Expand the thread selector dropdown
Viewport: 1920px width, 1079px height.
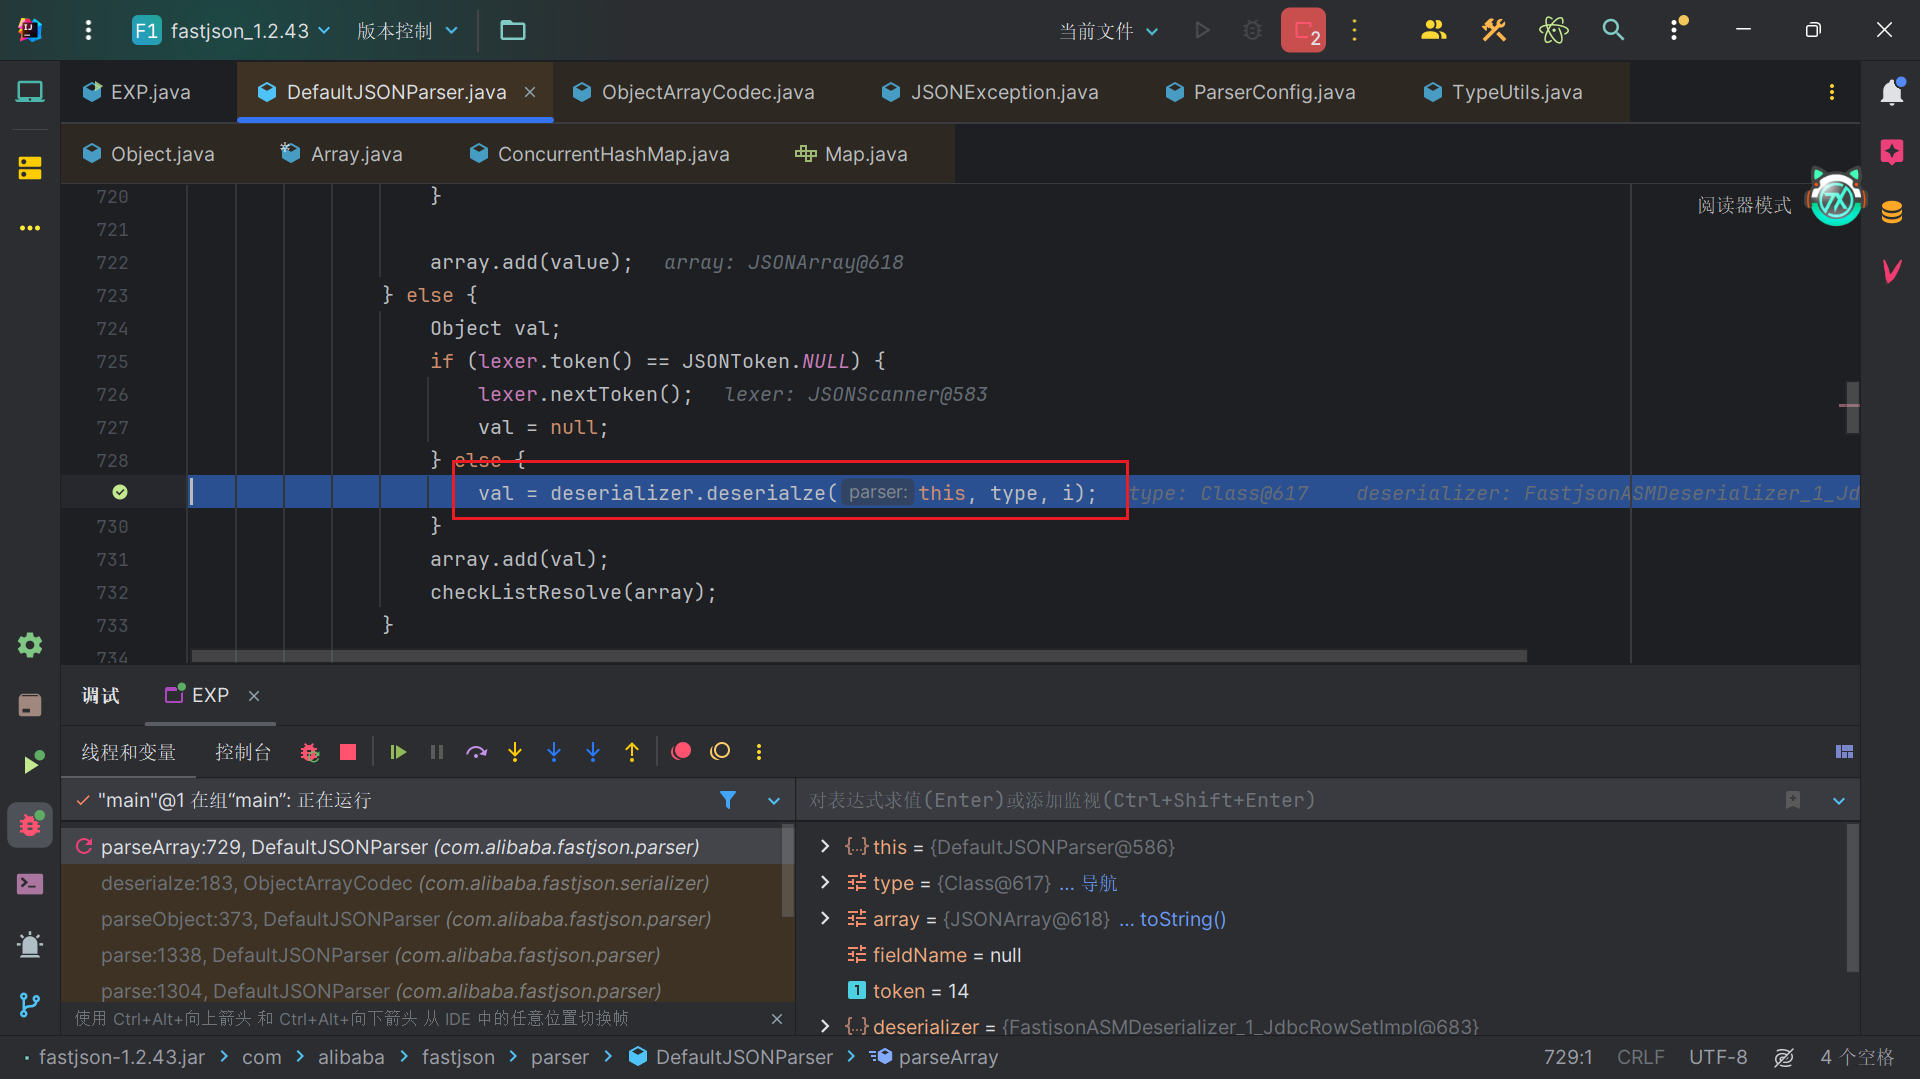[x=774, y=801]
